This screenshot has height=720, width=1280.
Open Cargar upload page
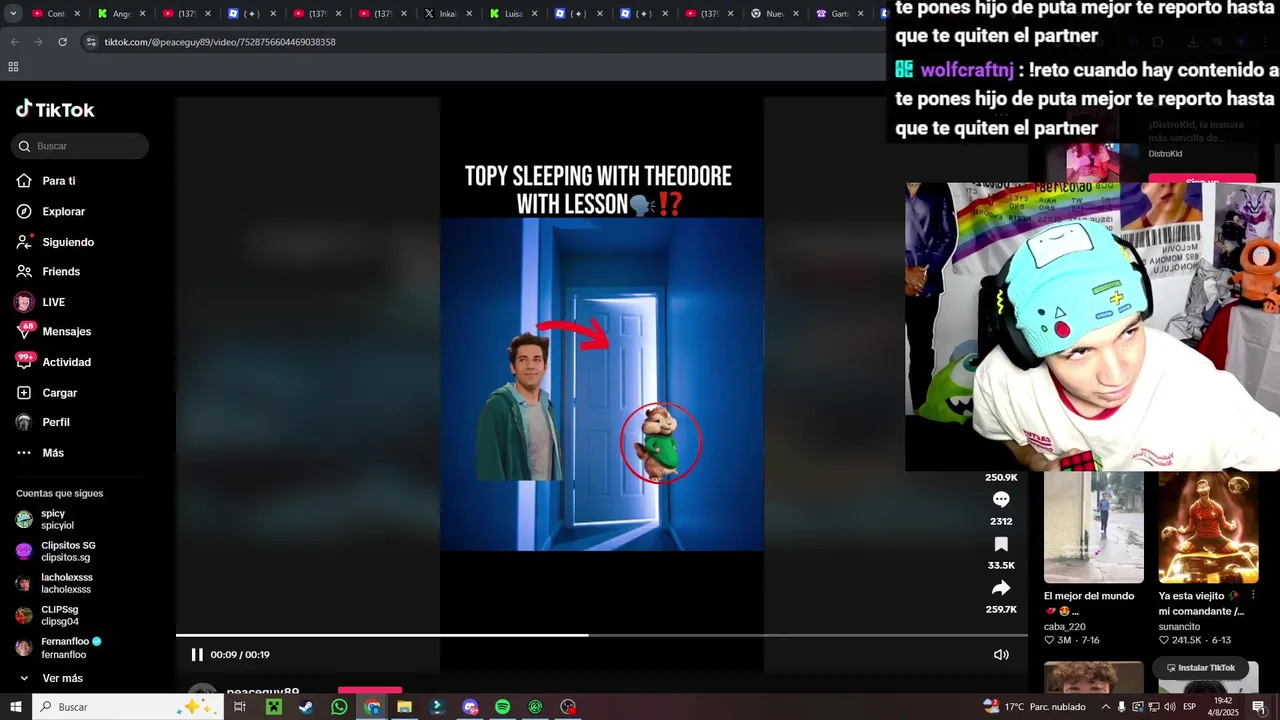pos(46,393)
